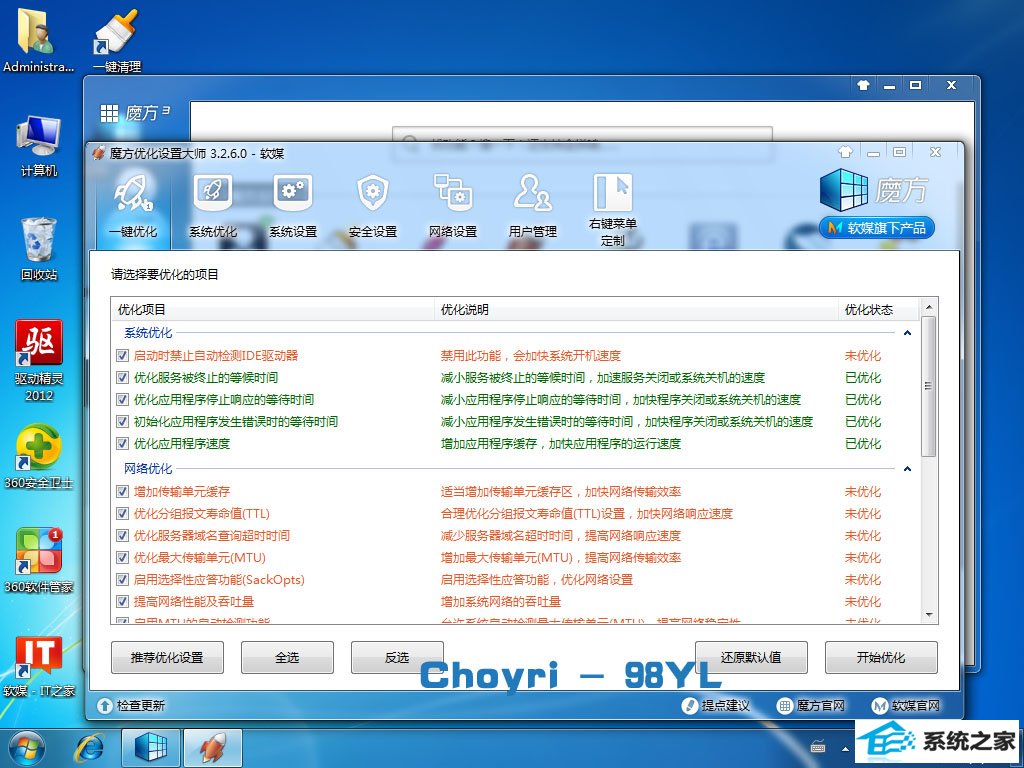
Task: Click the list scrollbar down arrow
Action: tap(928, 615)
